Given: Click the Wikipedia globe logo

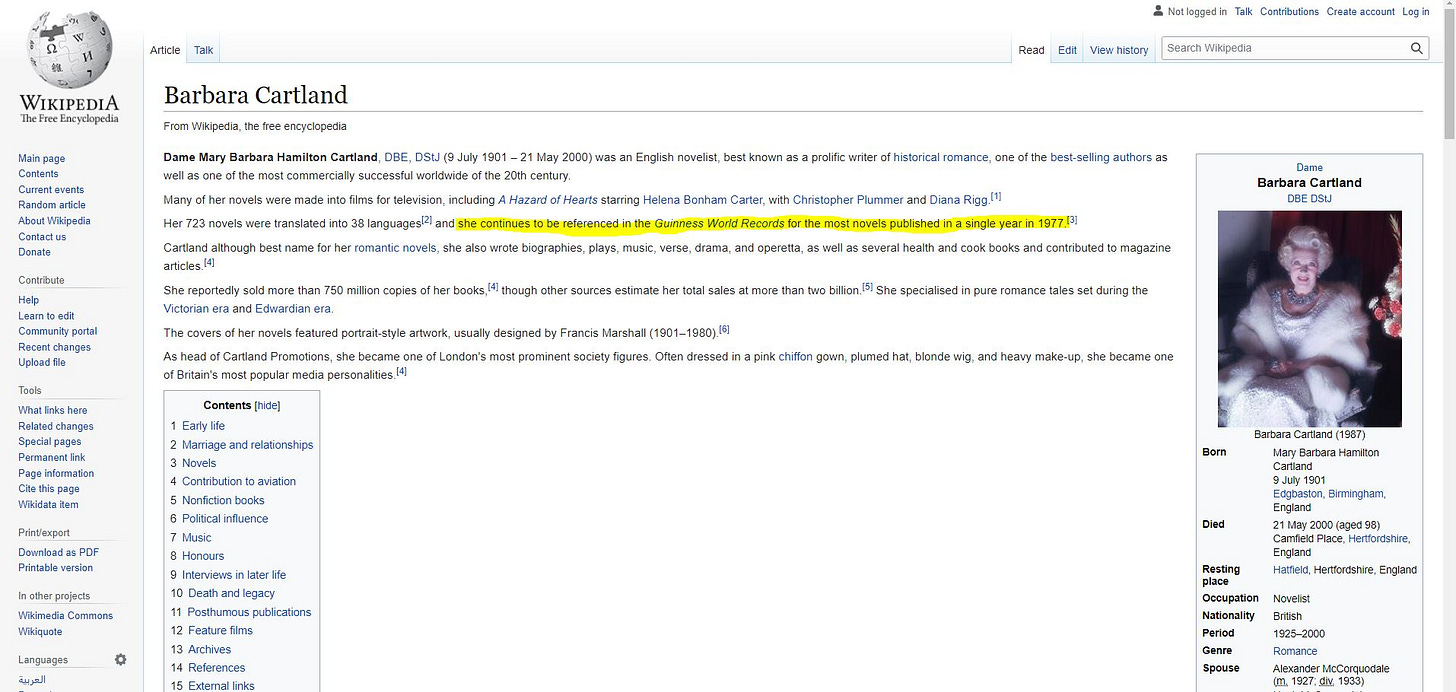Looking at the screenshot, I should click(69, 50).
